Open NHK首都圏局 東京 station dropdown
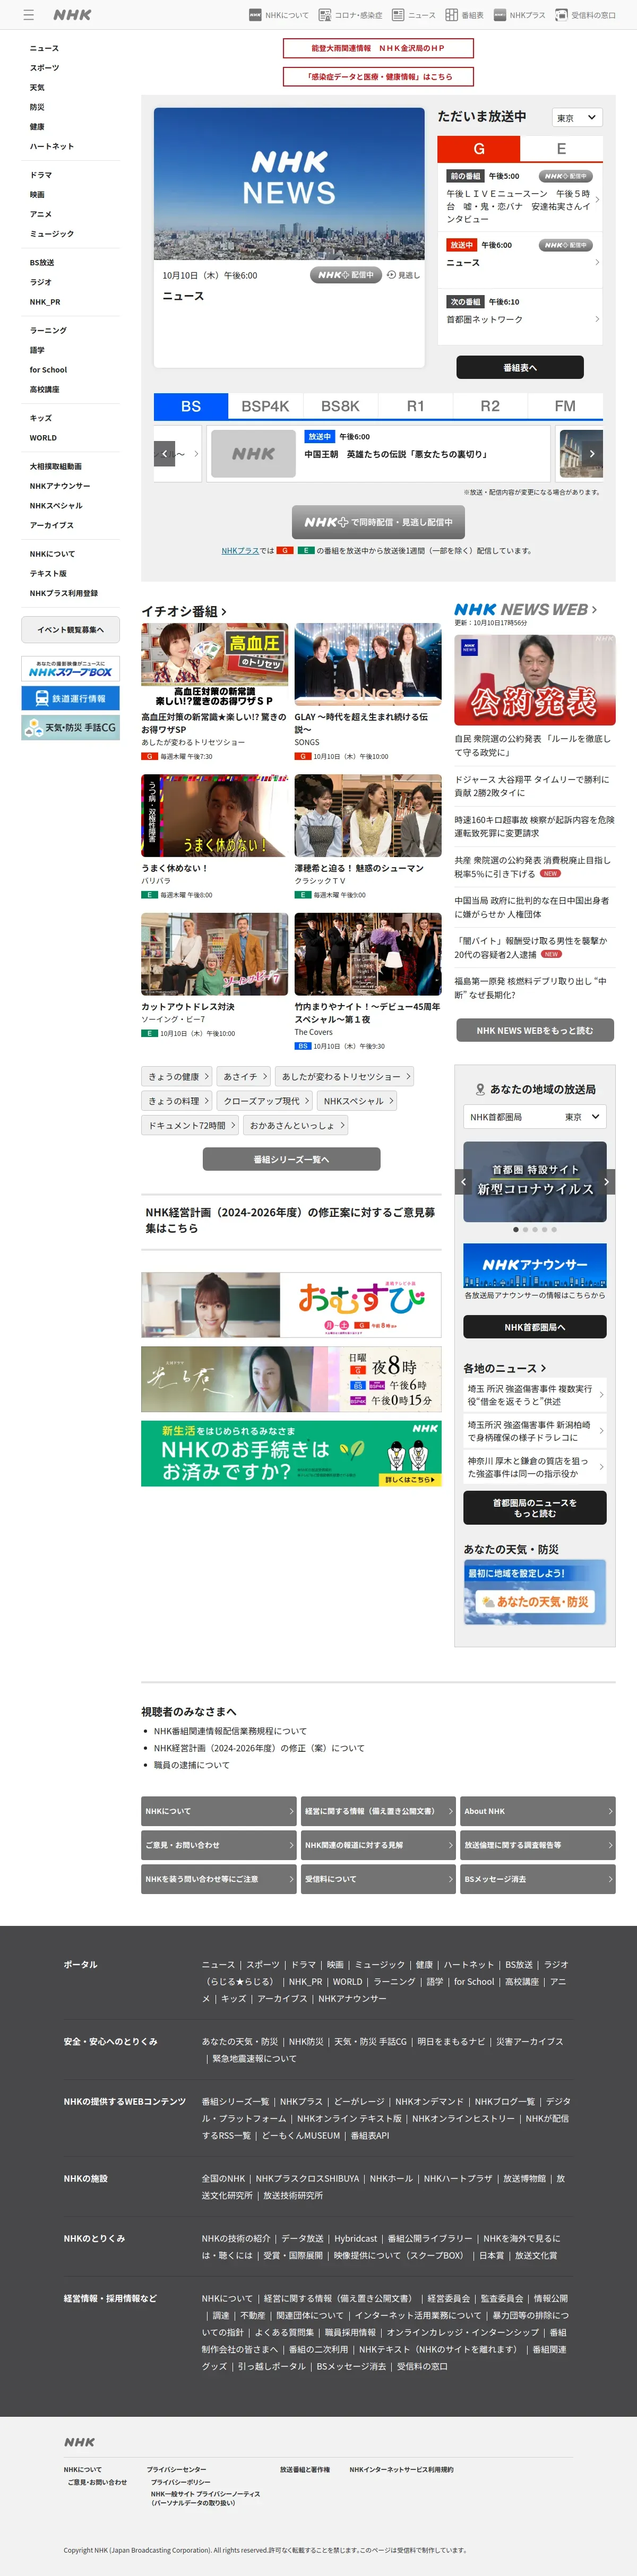The height and width of the screenshot is (2576, 637). click(535, 1116)
